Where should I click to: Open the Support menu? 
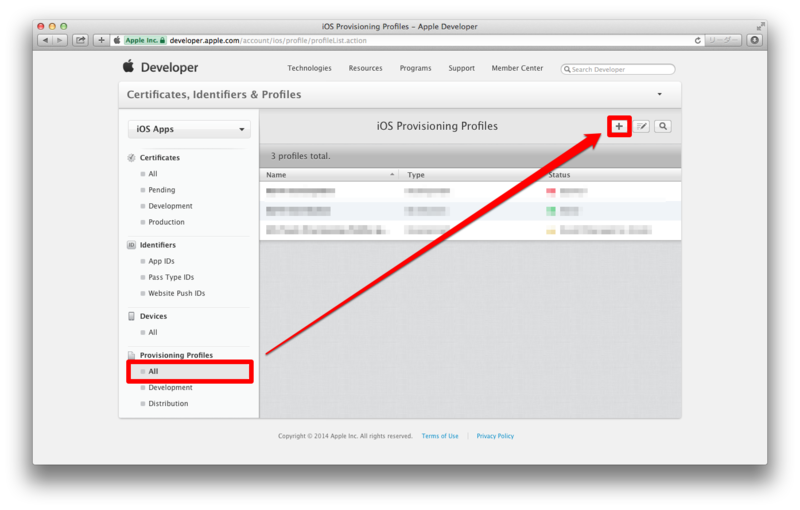click(461, 68)
